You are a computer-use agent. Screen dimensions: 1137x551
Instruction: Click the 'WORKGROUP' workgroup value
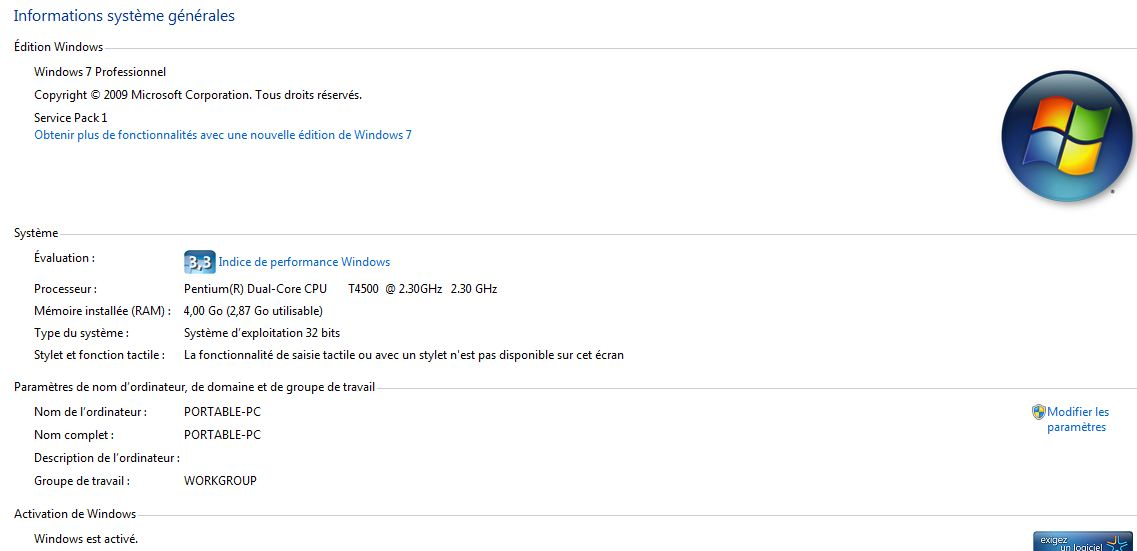click(x=220, y=481)
